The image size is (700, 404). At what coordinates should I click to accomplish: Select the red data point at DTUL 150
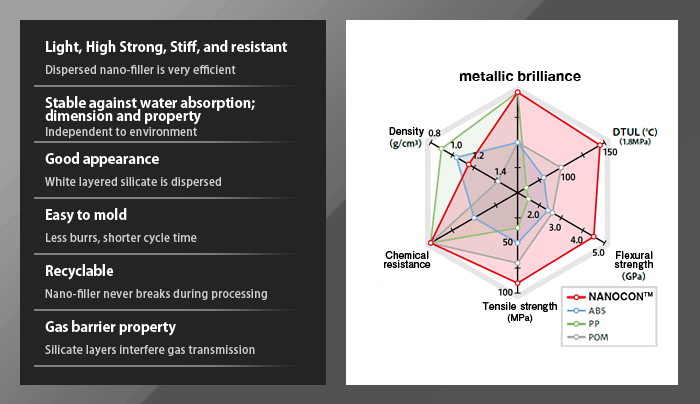600,145
